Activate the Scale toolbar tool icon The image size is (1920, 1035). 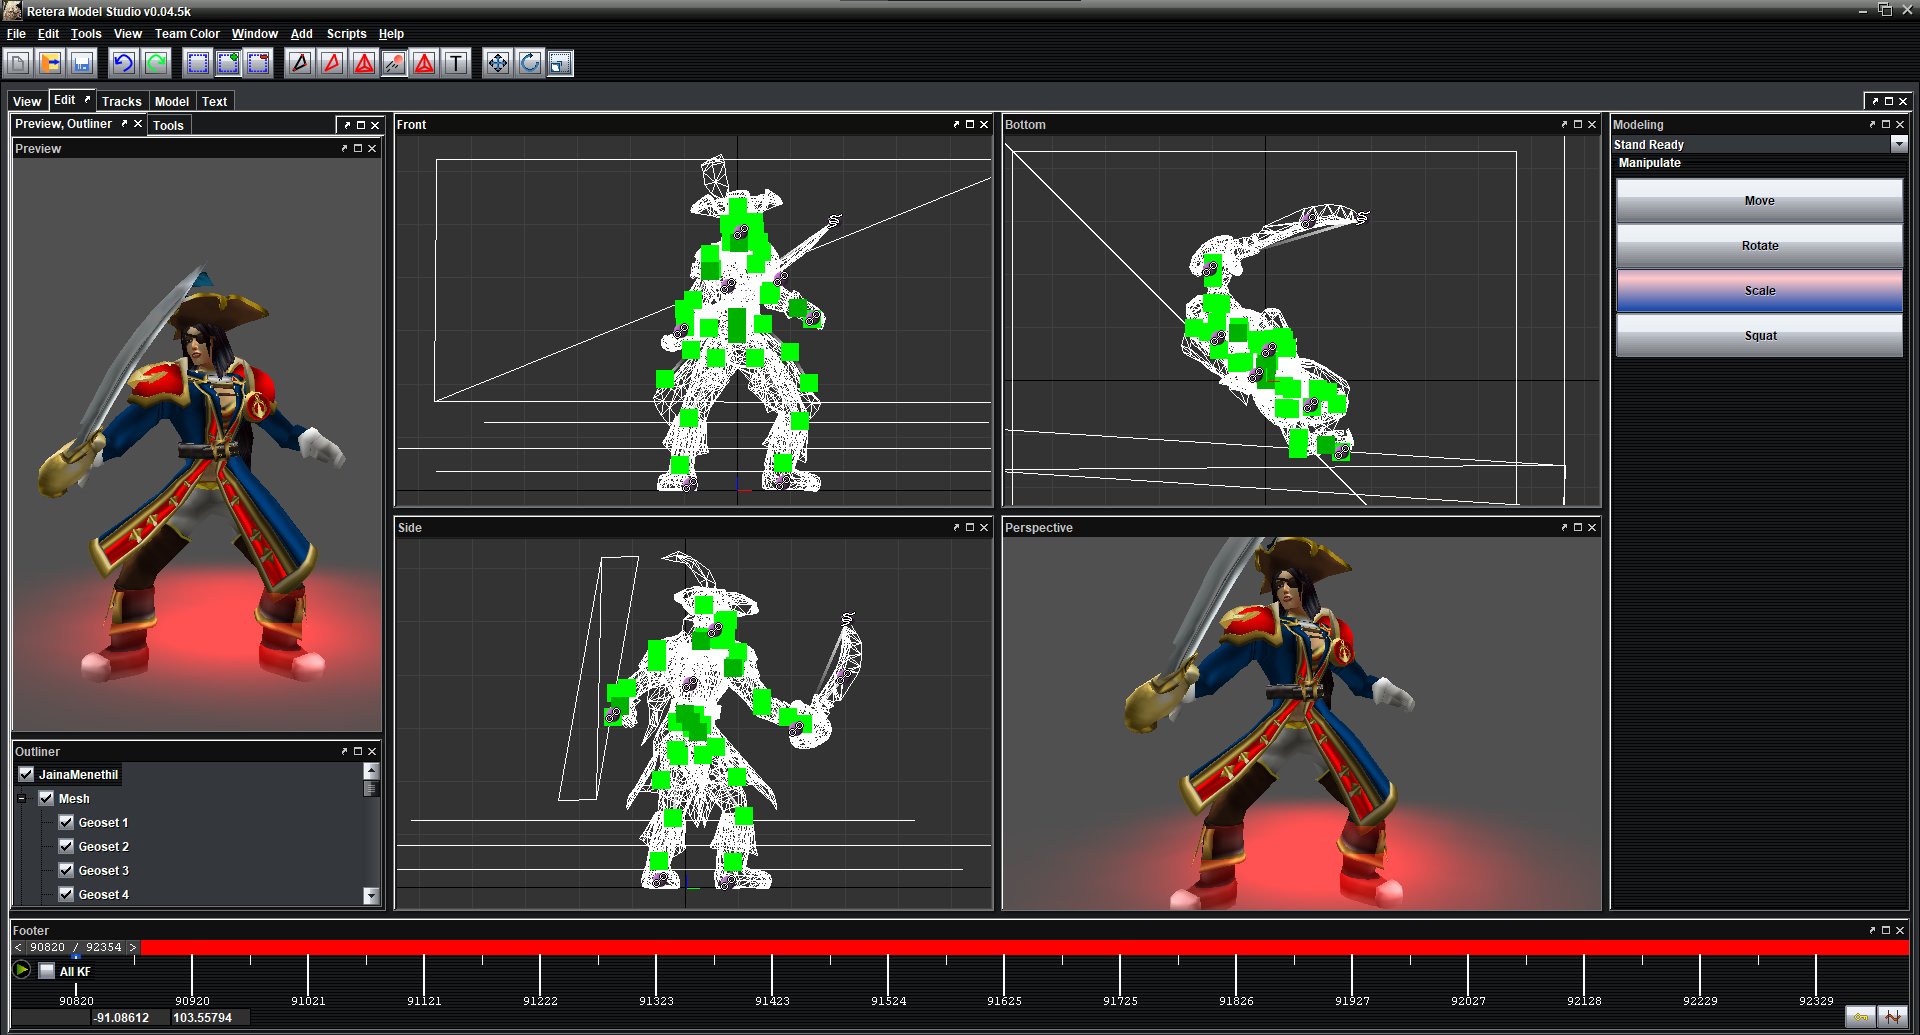pyautogui.click(x=560, y=64)
